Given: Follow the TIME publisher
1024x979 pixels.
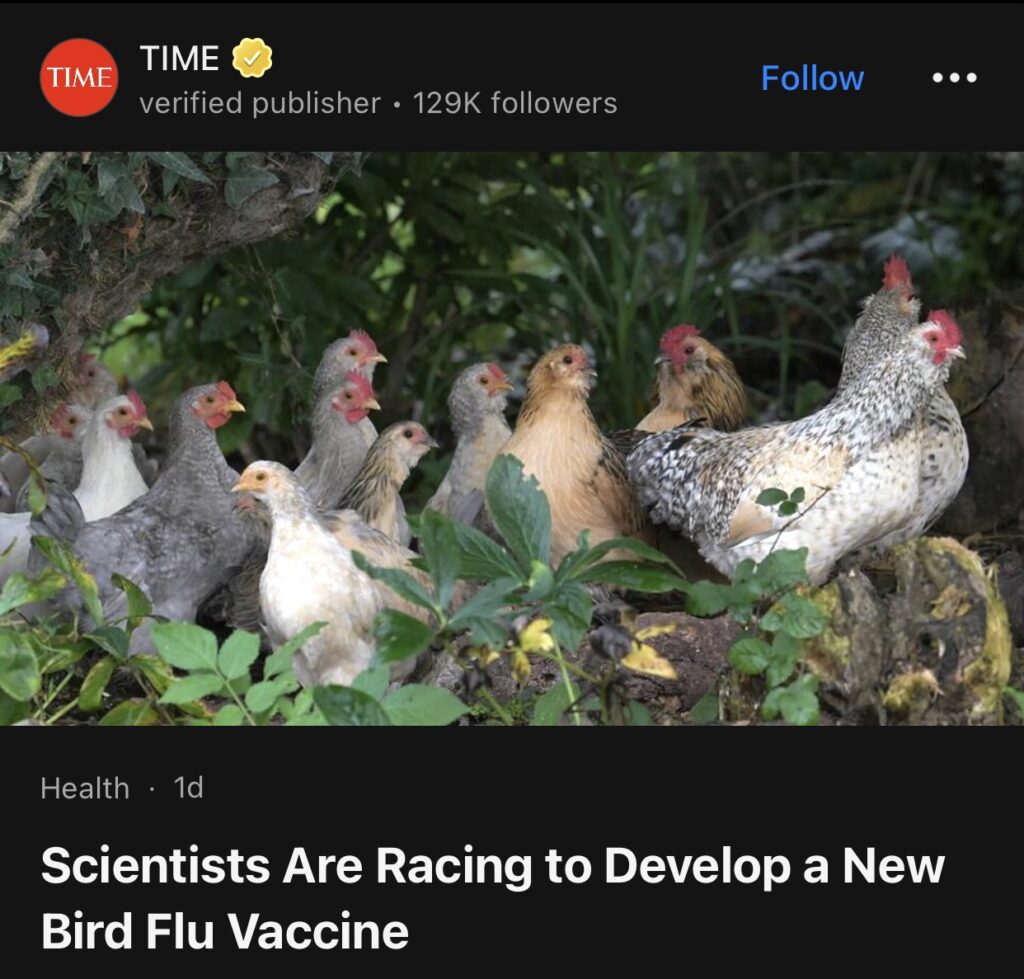Looking at the screenshot, I should coord(812,78).
